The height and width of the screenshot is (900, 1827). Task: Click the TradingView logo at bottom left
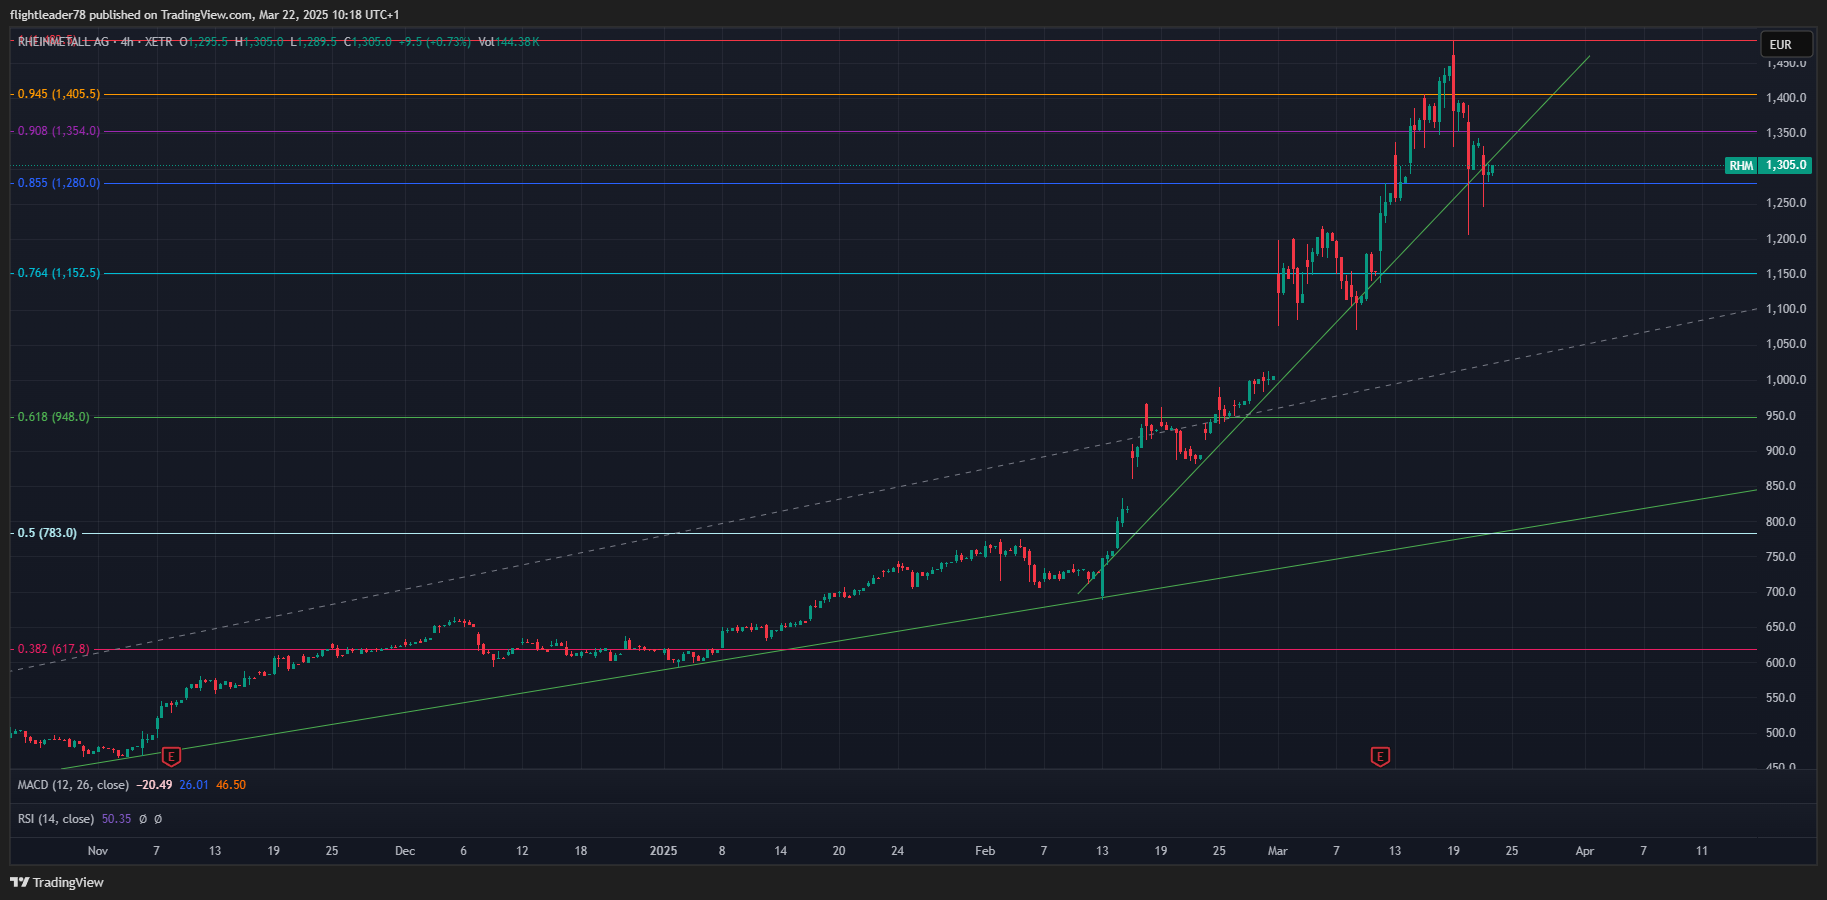point(57,882)
